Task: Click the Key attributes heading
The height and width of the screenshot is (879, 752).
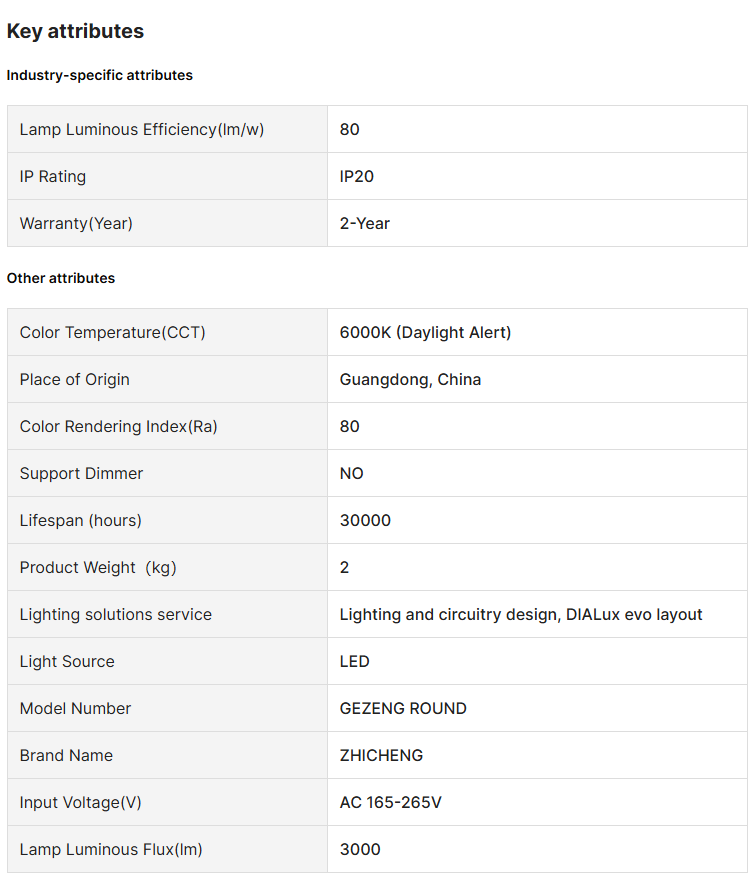Action: (x=75, y=31)
